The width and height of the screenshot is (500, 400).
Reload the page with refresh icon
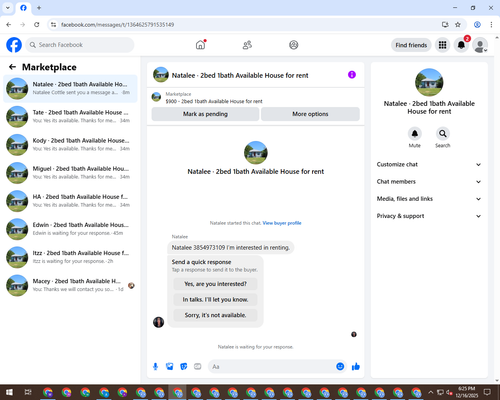point(37,25)
